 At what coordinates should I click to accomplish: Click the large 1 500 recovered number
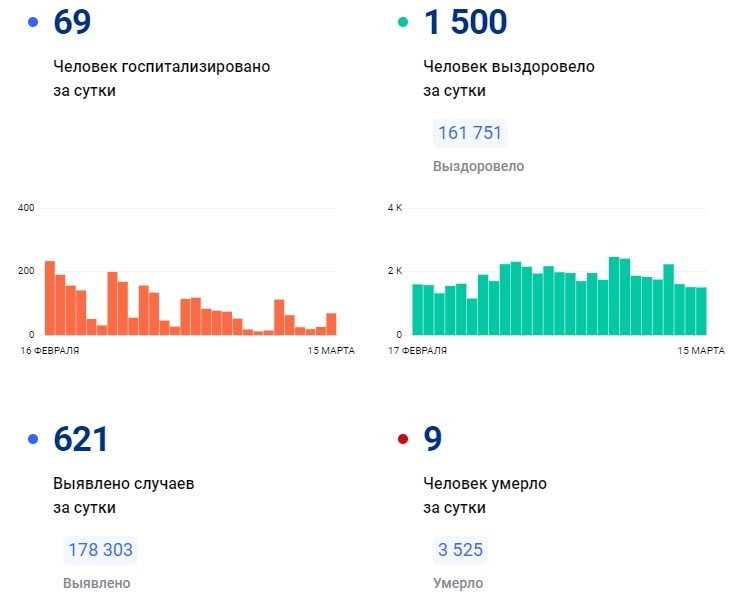coord(465,22)
